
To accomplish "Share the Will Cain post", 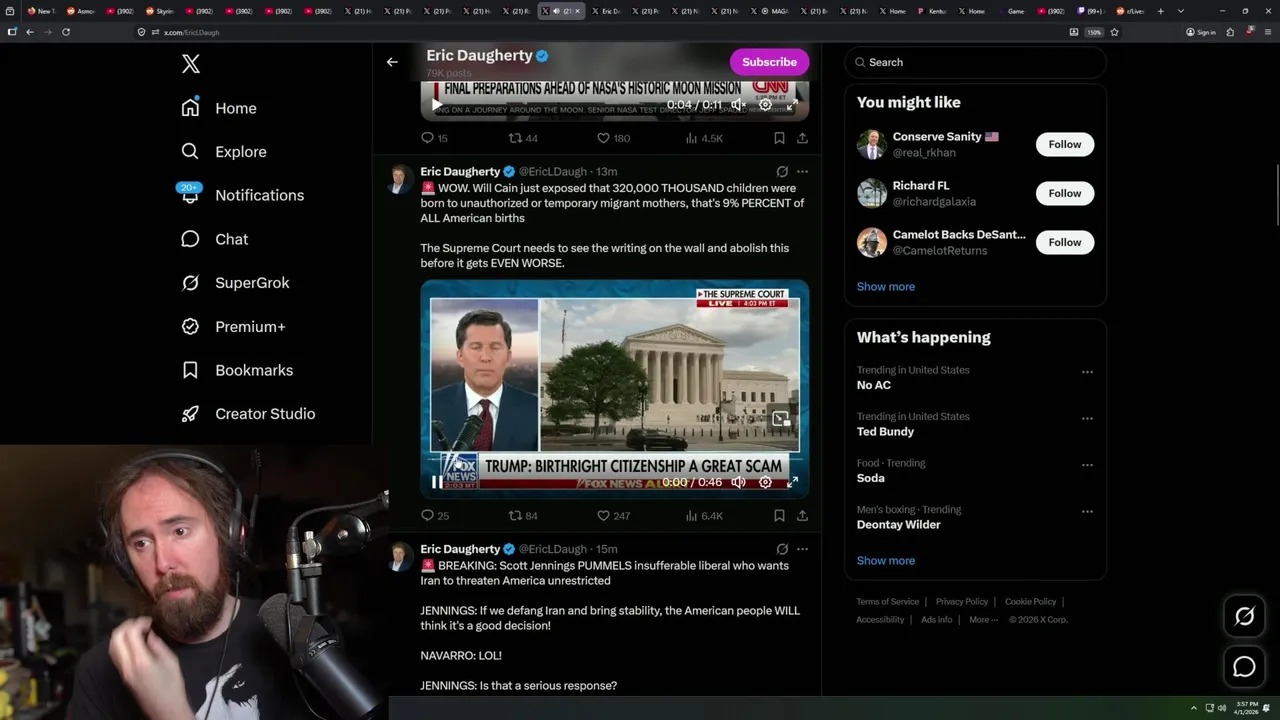I will click(x=802, y=516).
